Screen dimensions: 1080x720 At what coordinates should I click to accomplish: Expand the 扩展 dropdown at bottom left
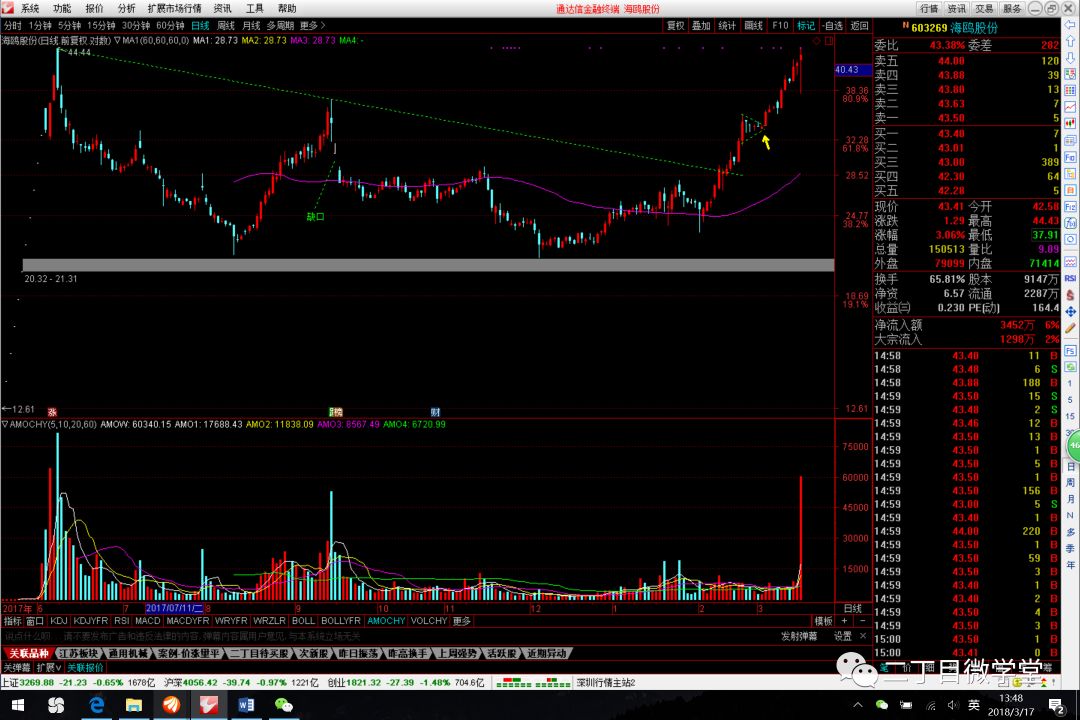pos(49,668)
